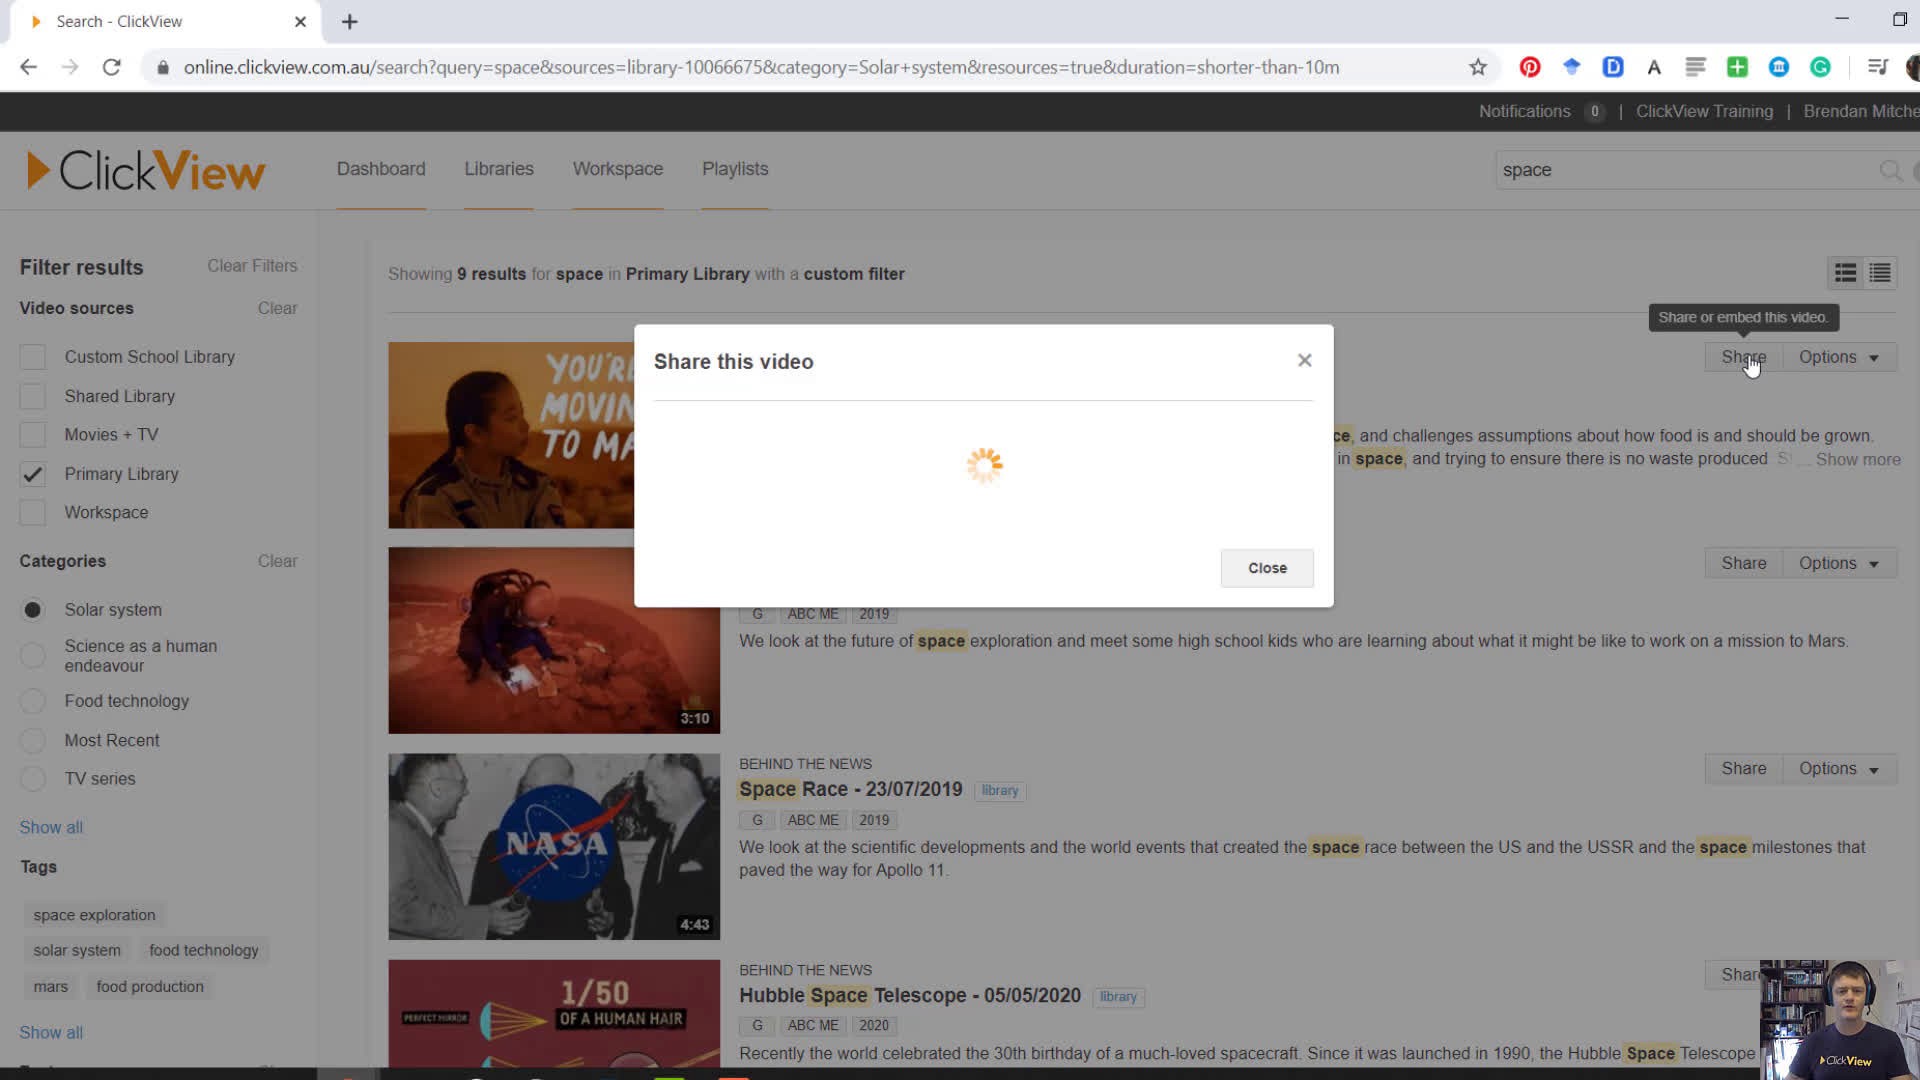
Task: Click Share for Space Race video
Action: 1744,769
